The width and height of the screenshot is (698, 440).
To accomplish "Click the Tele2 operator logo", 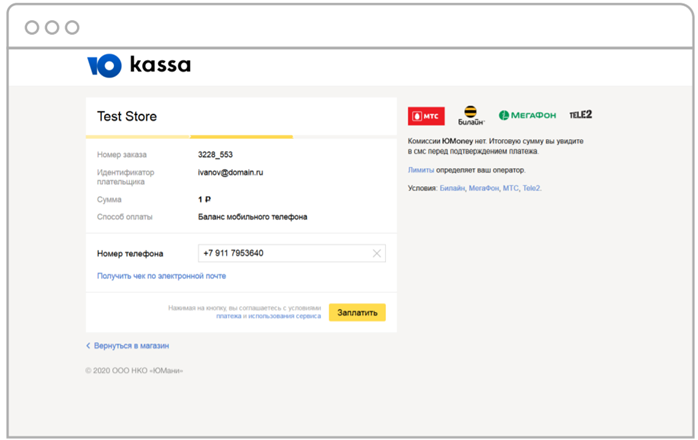I will pos(580,115).
